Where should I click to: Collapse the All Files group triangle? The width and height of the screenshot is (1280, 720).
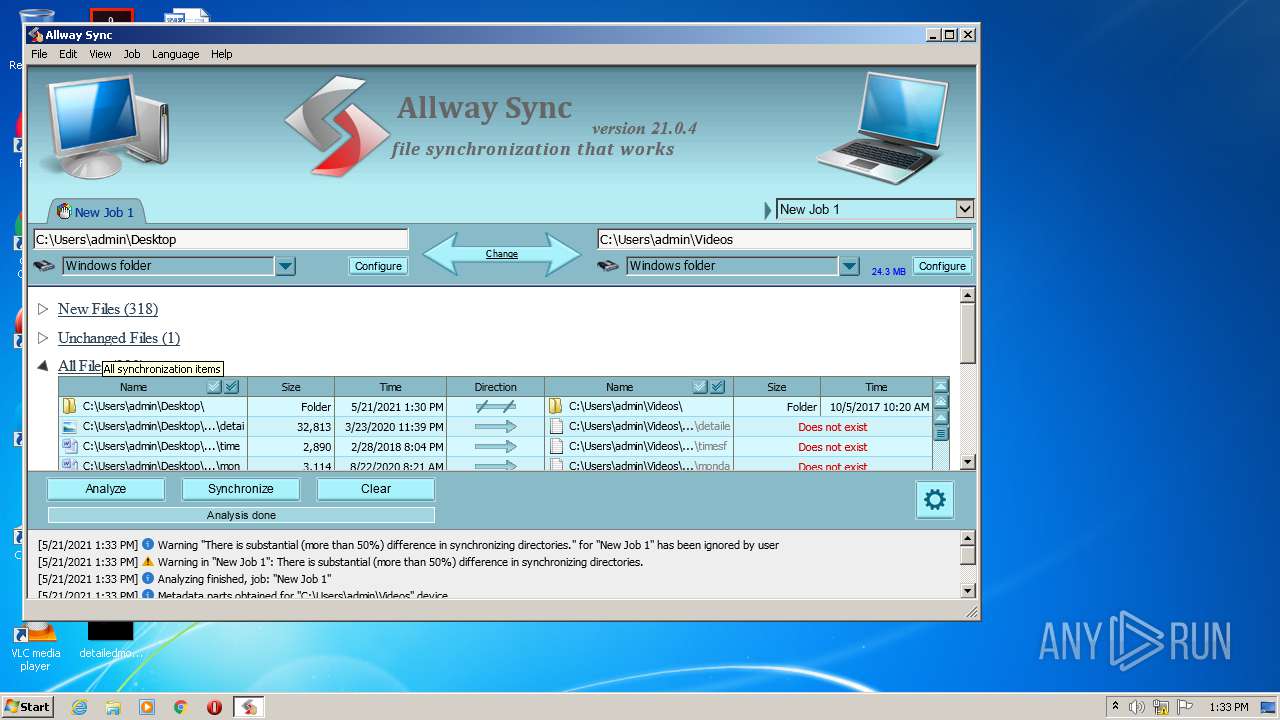43,366
